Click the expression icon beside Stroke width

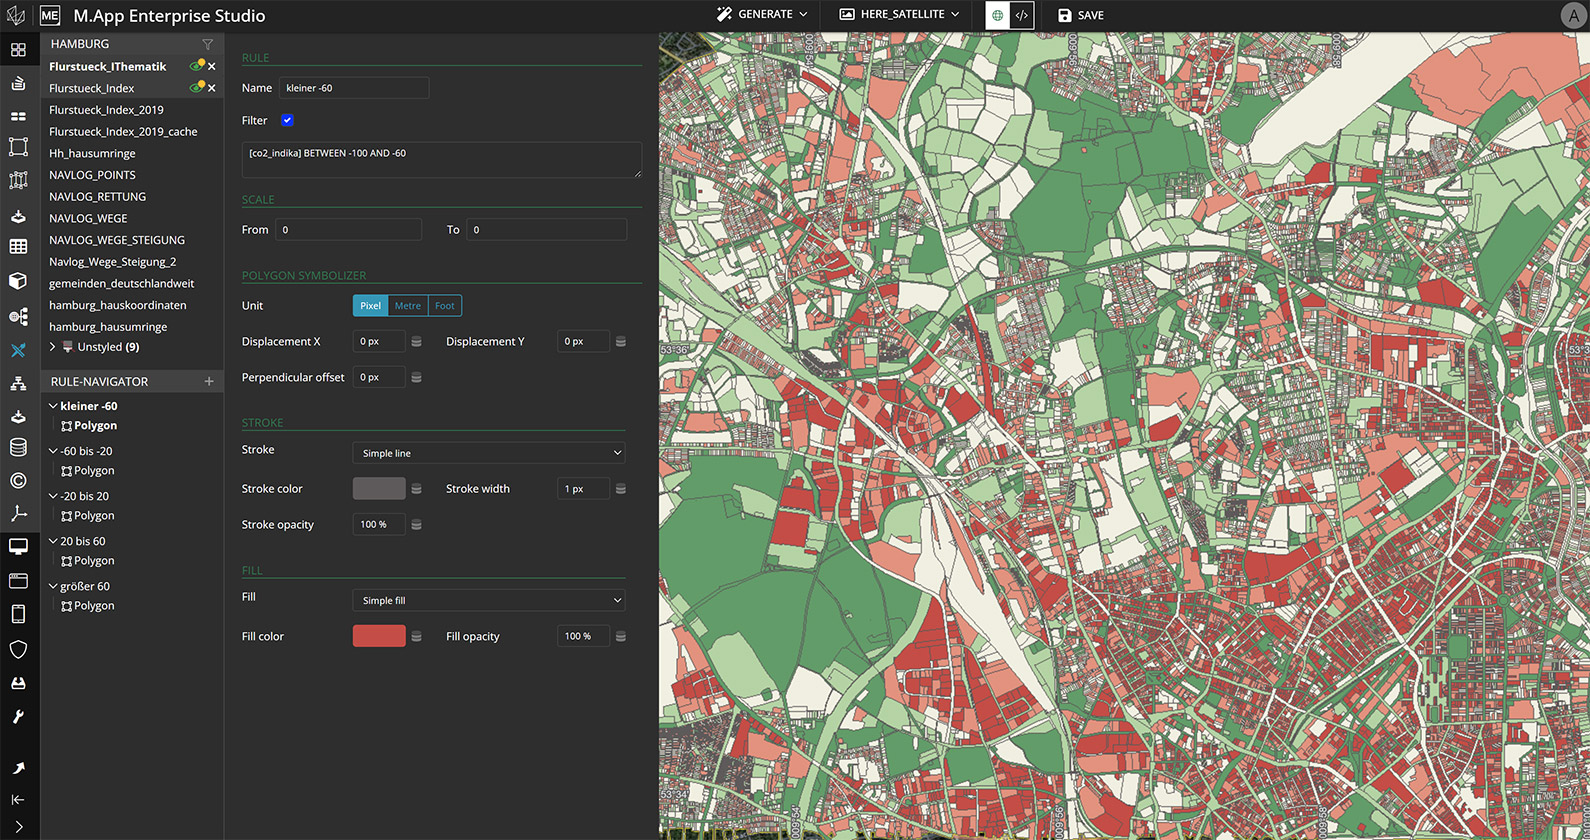(621, 489)
